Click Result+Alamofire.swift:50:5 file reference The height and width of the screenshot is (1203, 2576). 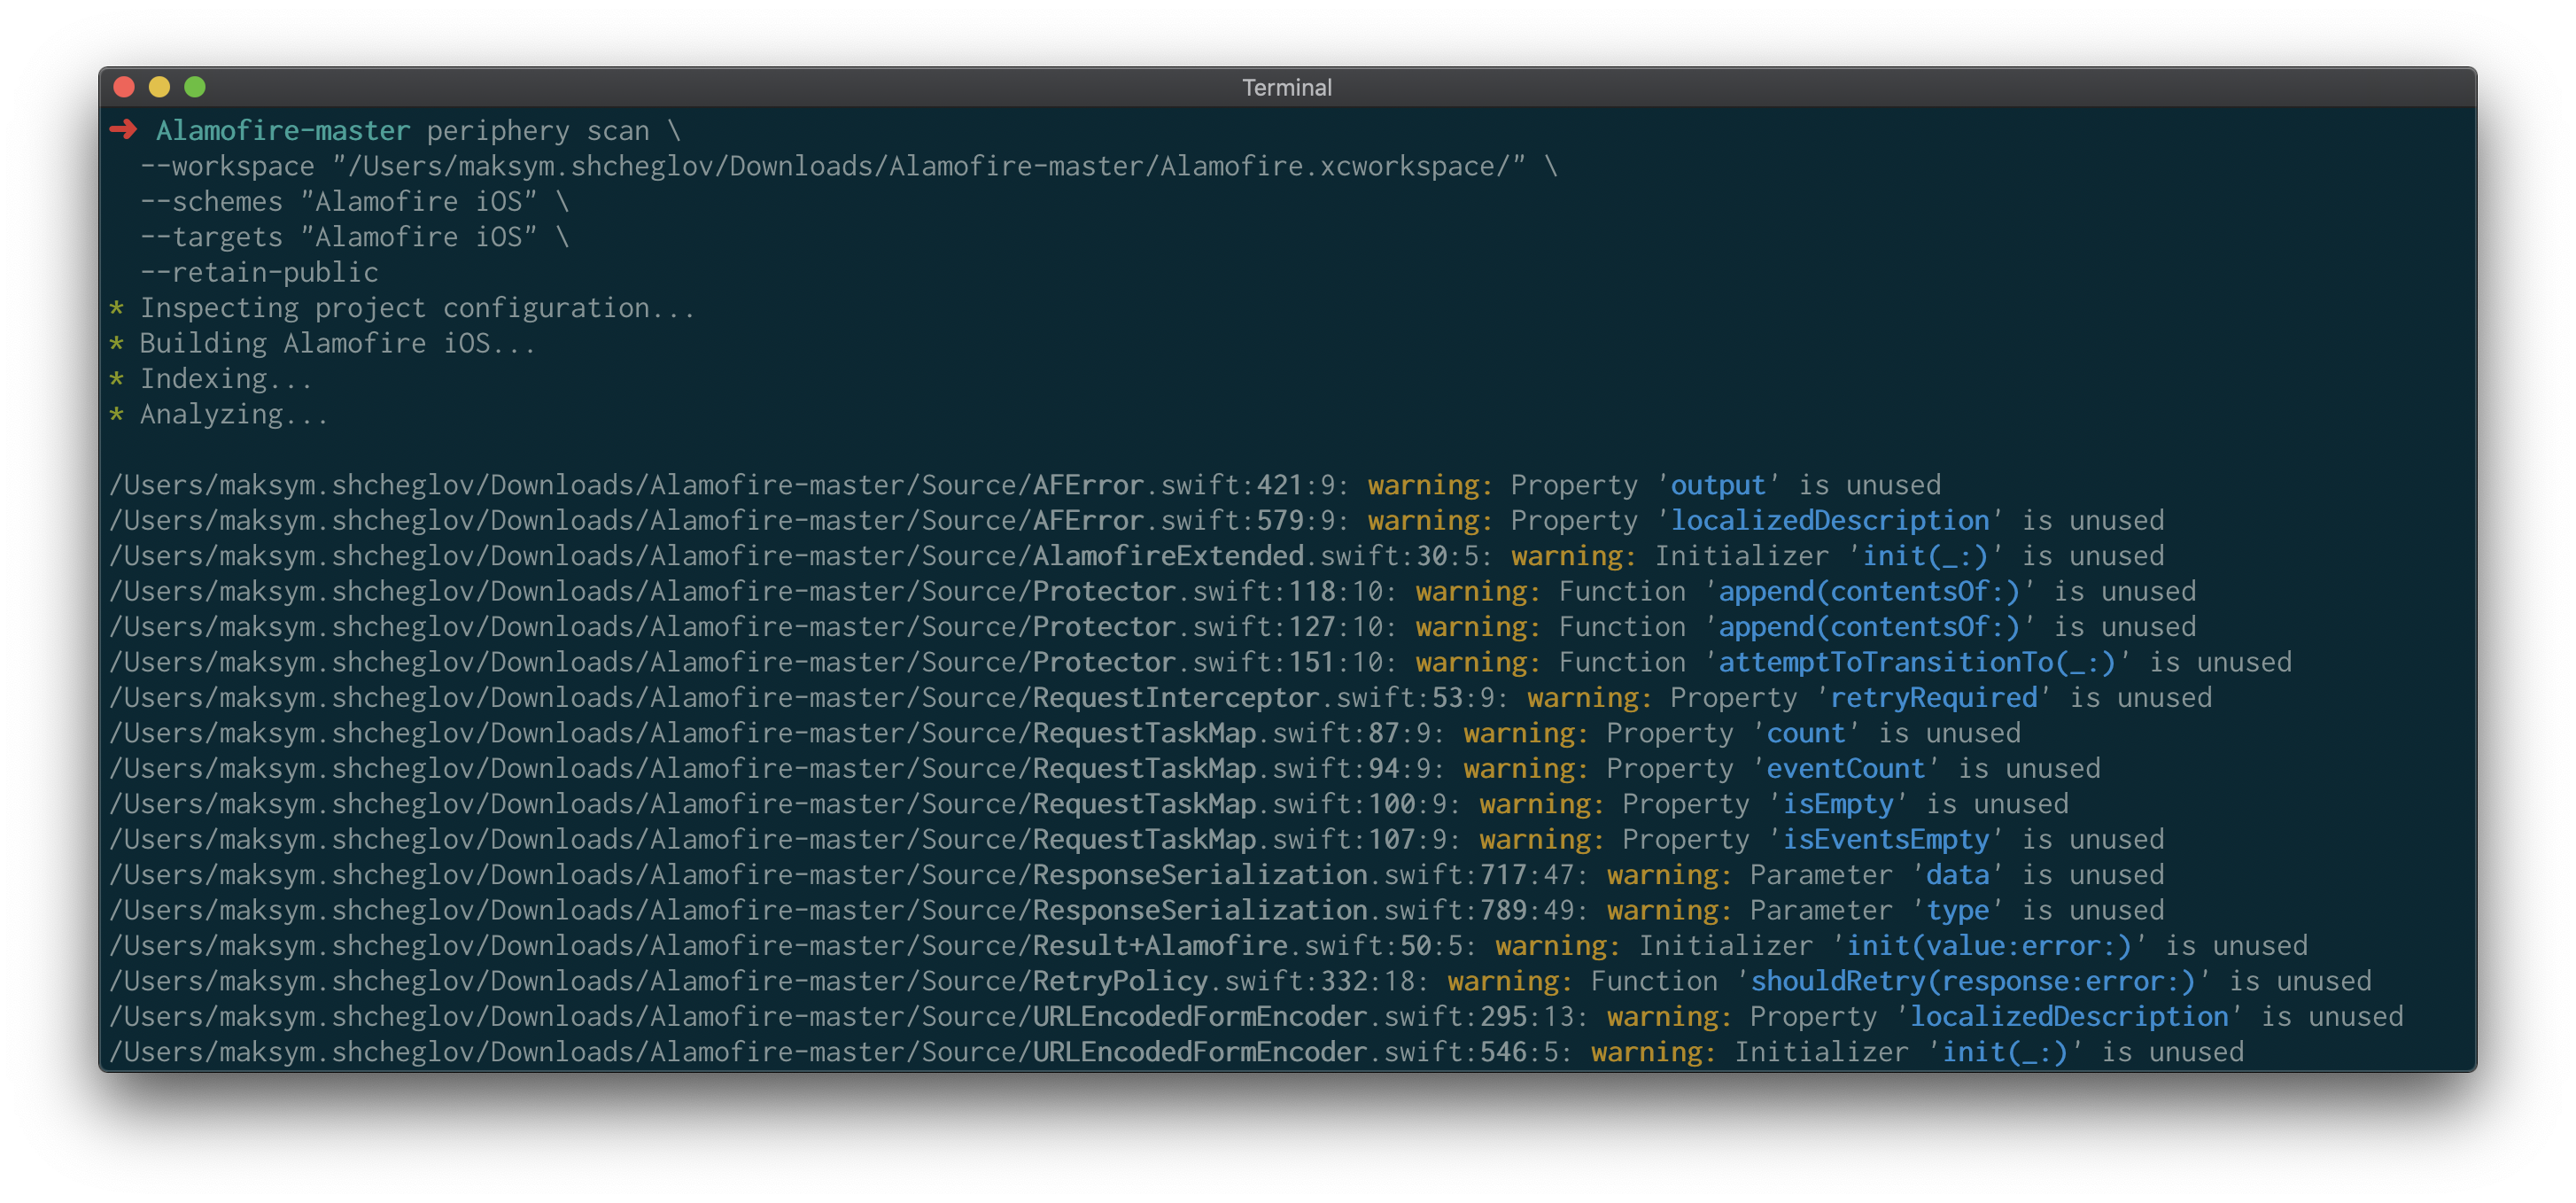pos(793,947)
